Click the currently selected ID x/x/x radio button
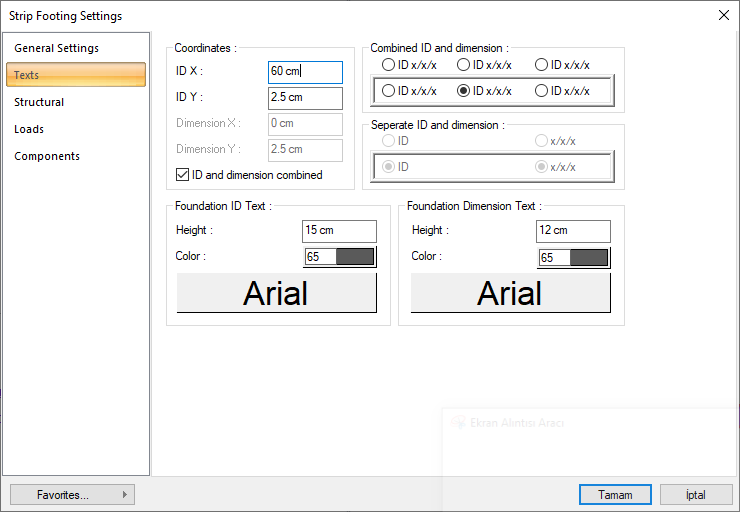The image size is (740, 512). click(464, 91)
